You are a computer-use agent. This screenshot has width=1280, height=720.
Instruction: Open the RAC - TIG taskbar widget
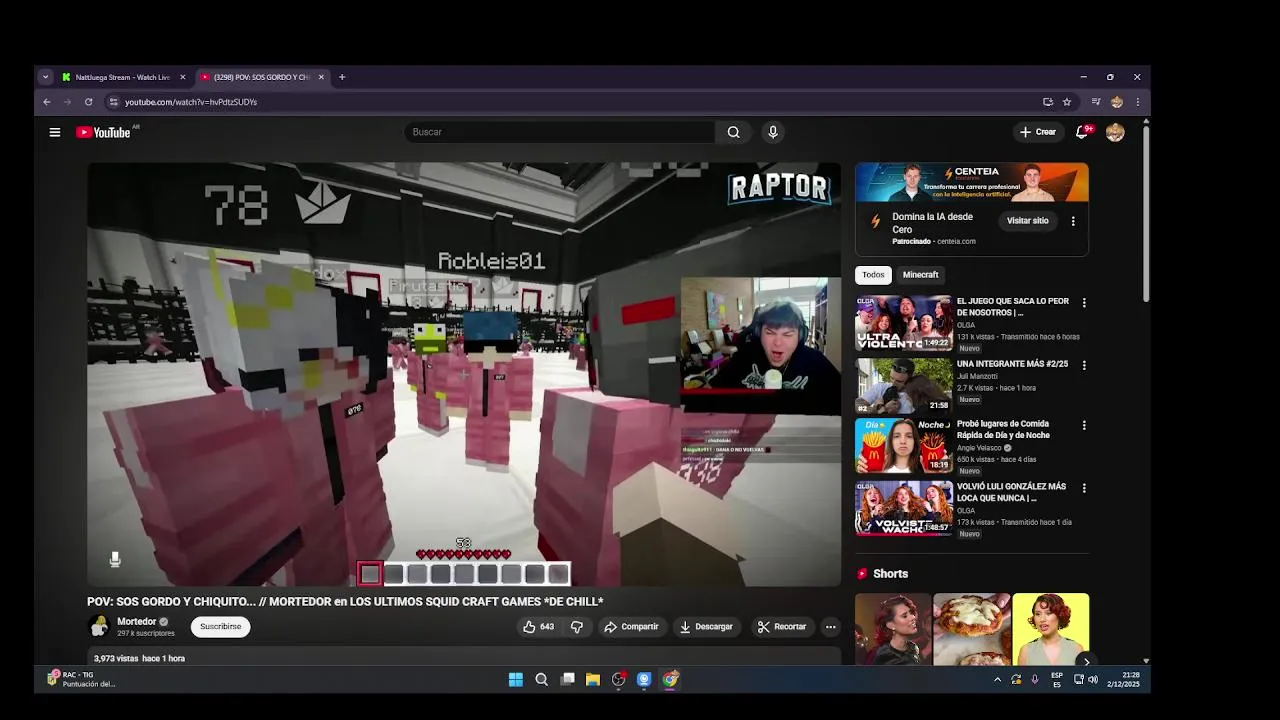coord(82,680)
